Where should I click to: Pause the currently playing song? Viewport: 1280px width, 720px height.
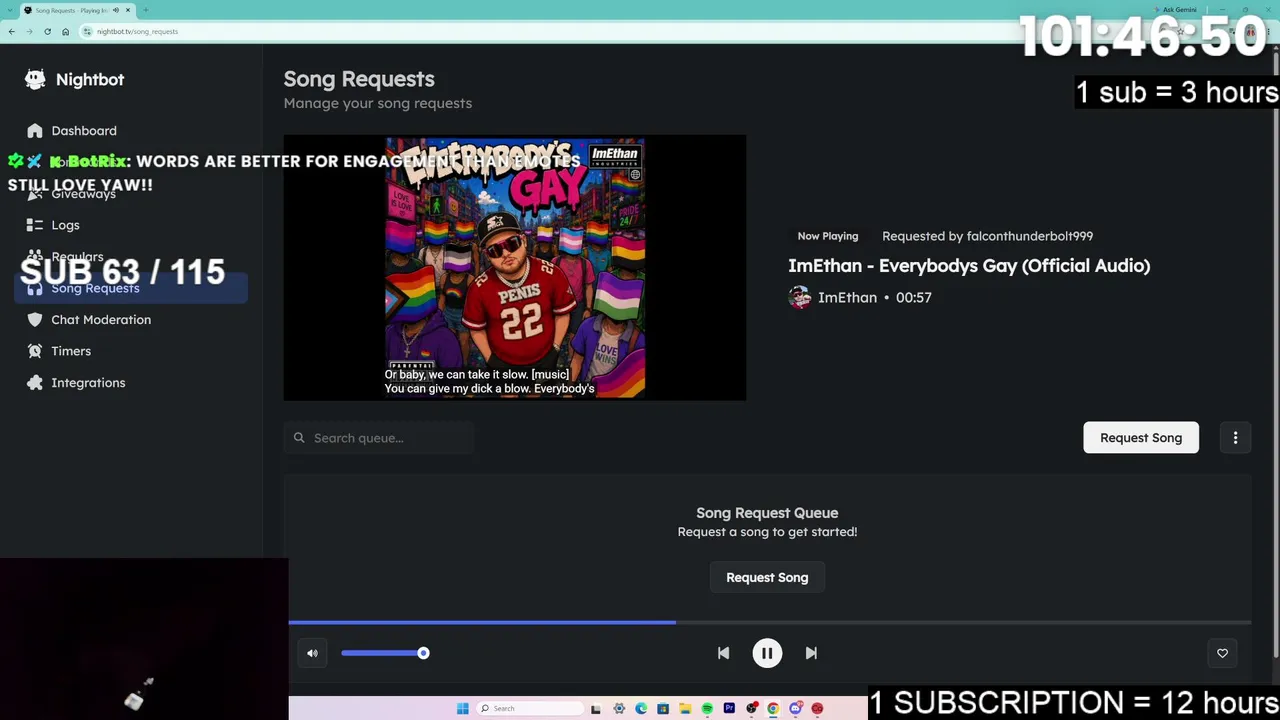pos(767,653)
